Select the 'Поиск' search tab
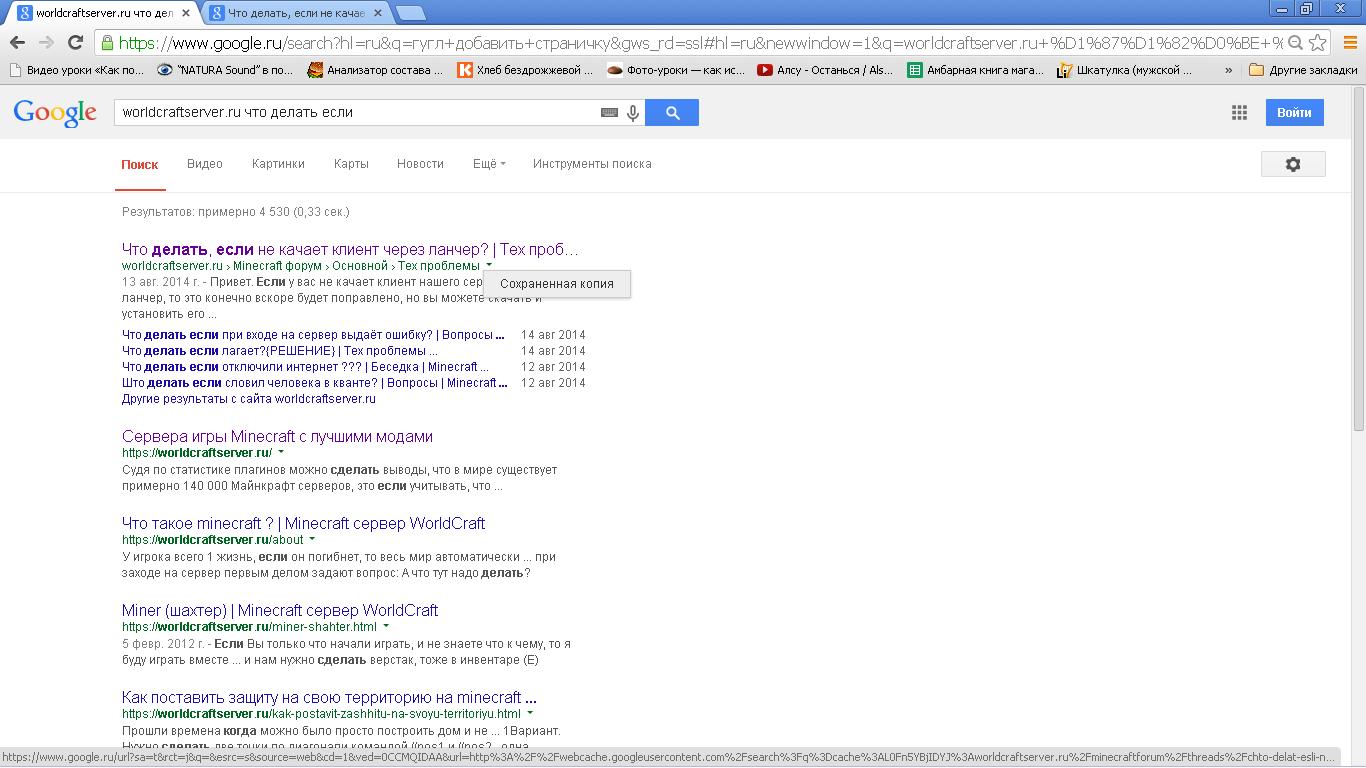Screen dimensions: 1366x768 click(x=140, y=164)
